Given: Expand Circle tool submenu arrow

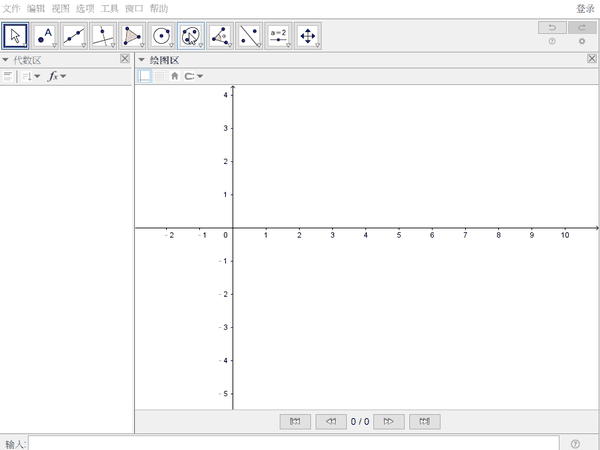Looking at the screenshot, I should tap(171, 46).
